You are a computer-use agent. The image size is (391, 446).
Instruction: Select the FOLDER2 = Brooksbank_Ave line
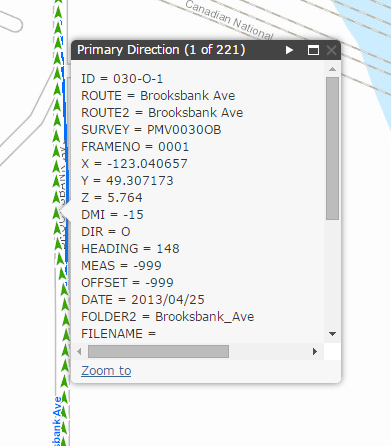(x=168, y=317)
